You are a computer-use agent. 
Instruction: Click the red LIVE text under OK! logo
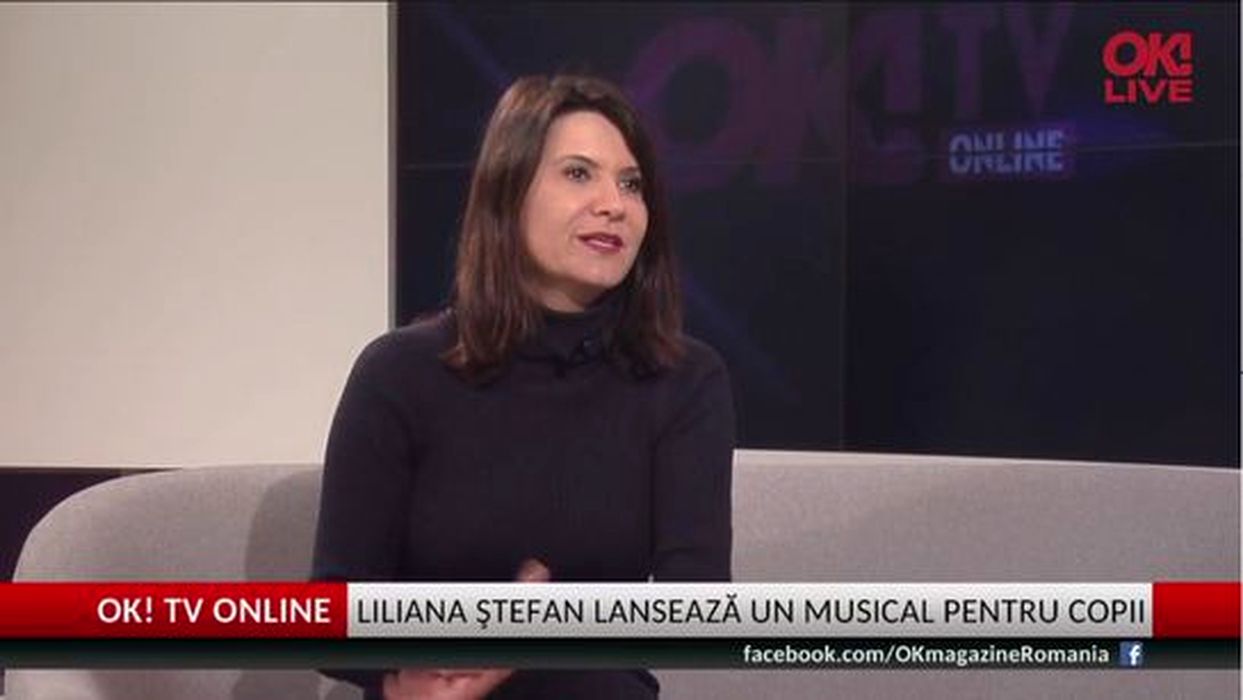pyautogui.click(x=1149, y=91)
